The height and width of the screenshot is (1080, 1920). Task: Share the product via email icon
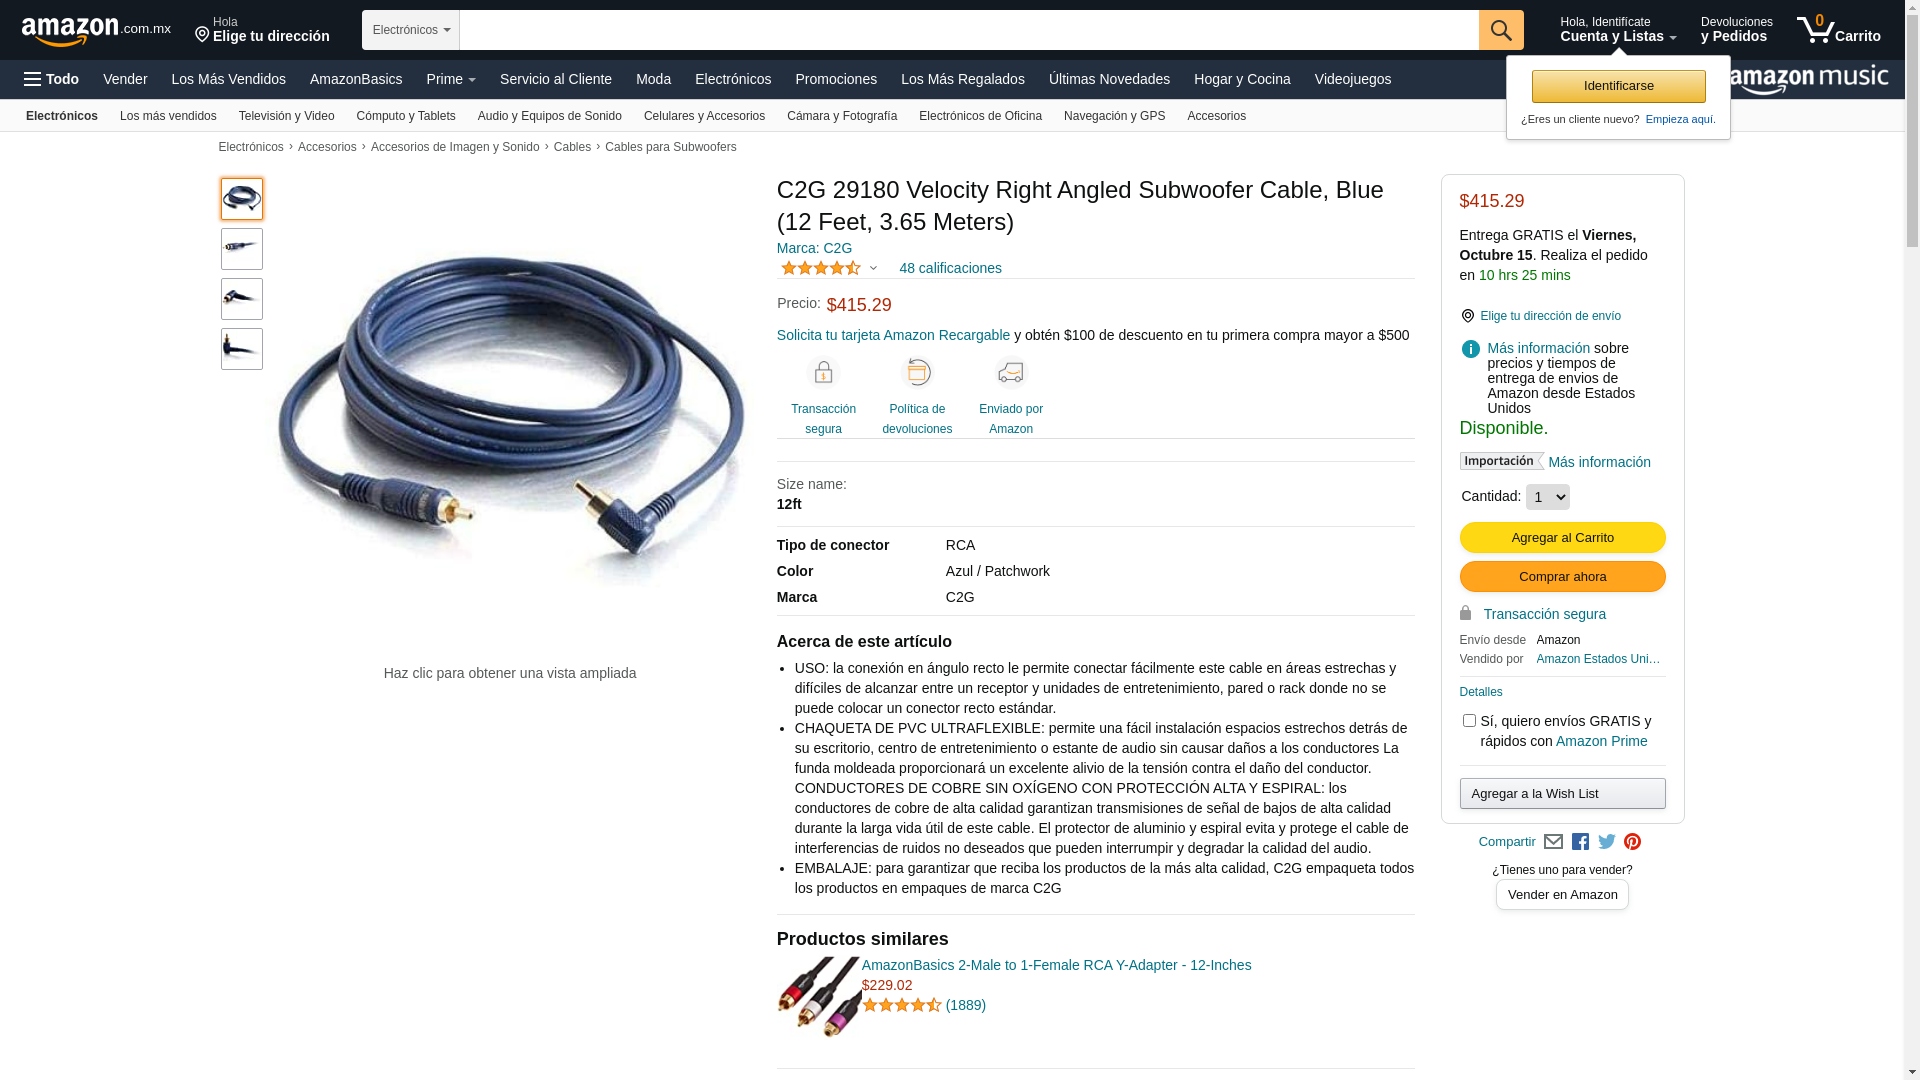(x=1553, y=842)
